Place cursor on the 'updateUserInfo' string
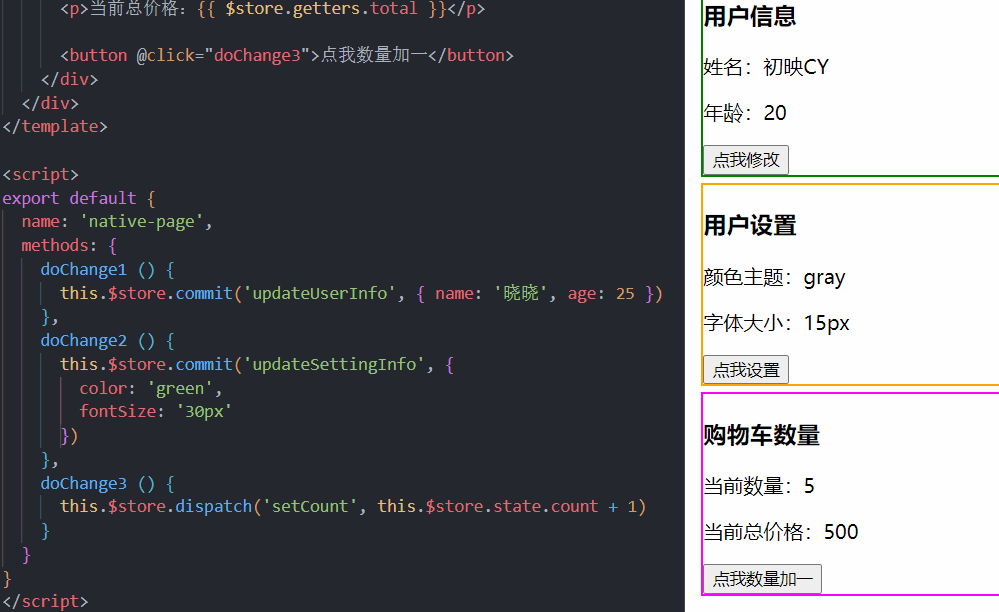The width and height of the screenshot is (999, 612). pyautogui.click(x=319, y=294)
